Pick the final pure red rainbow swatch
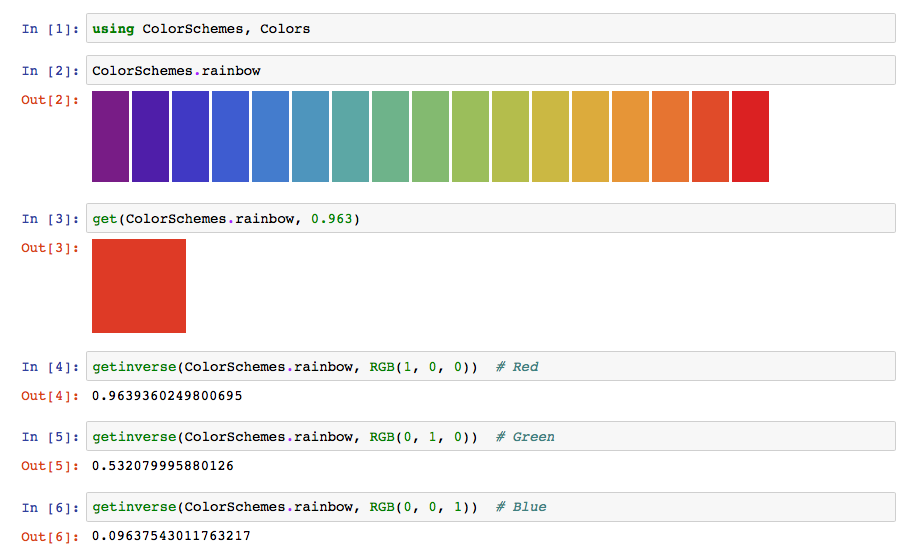The image size is (903, 549). point(750,137)
